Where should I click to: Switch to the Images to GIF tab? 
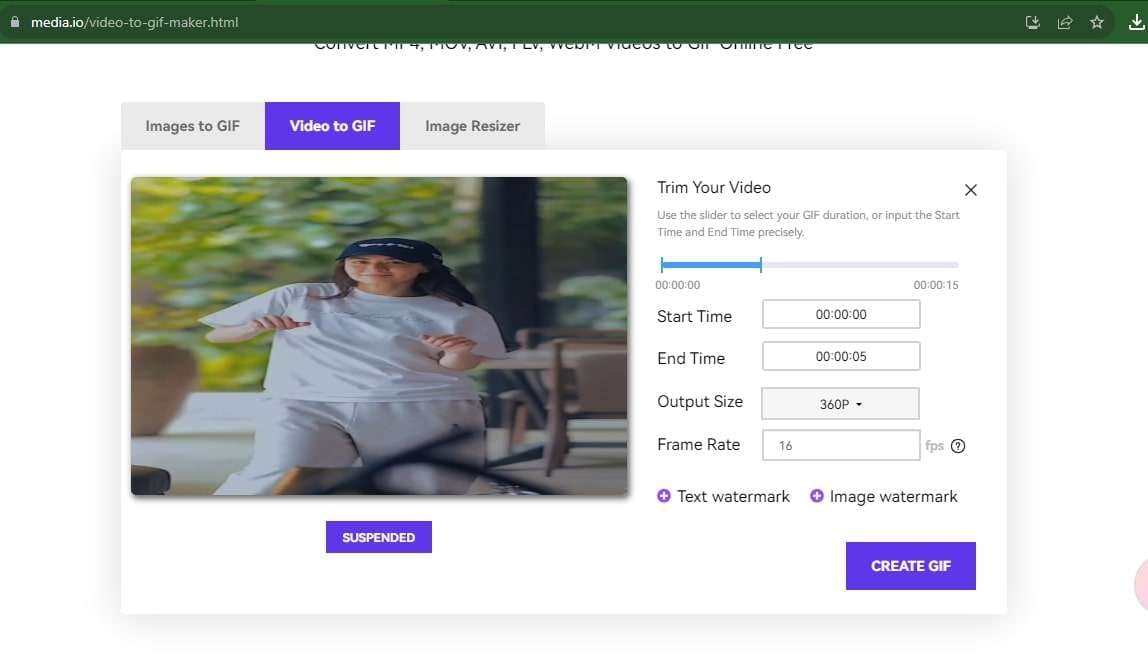192,126
